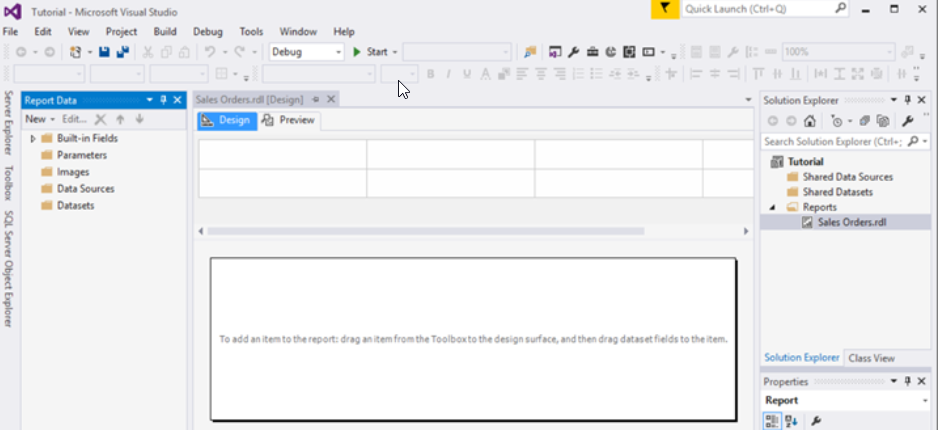Viewport: 942px width, 430px height.
Task: Toggle auto-hide pin on Solution Explorer
Action: (x=908, y=100)
